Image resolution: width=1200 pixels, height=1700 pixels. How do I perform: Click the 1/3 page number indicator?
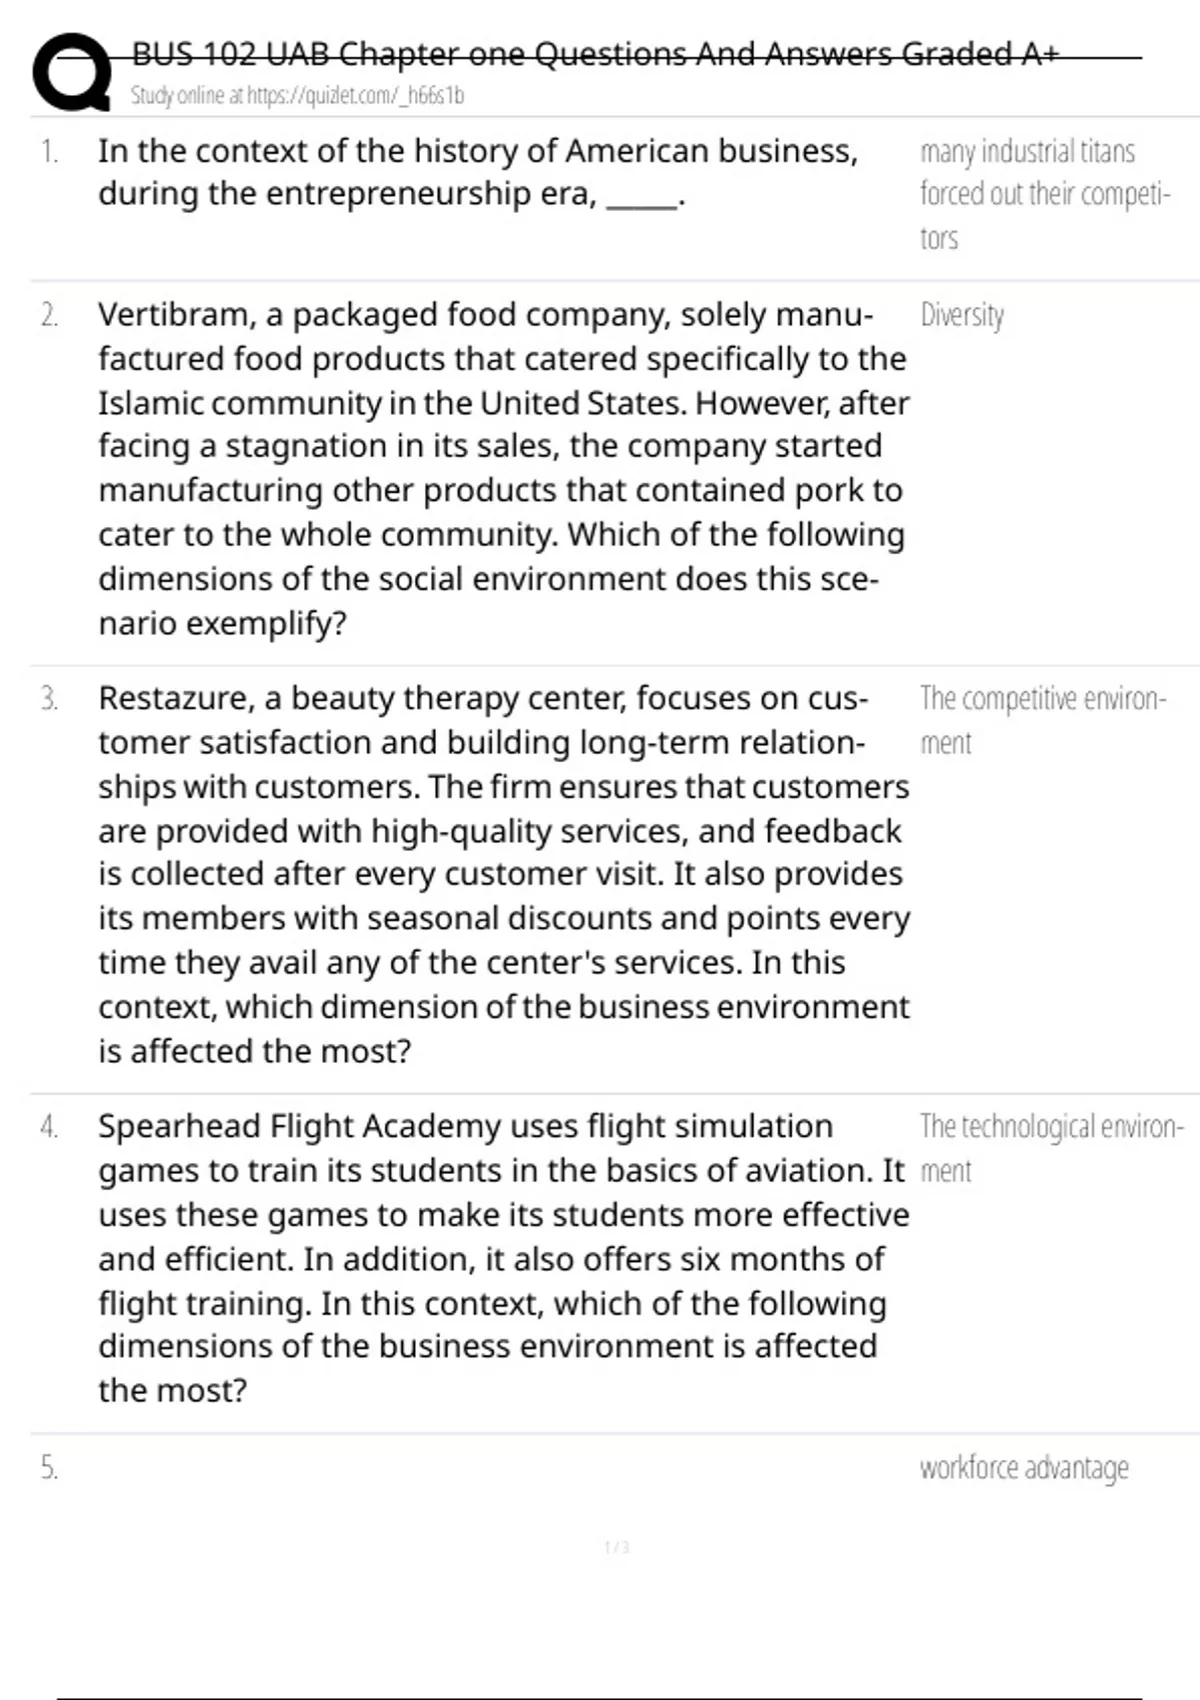pos(617,1548)
